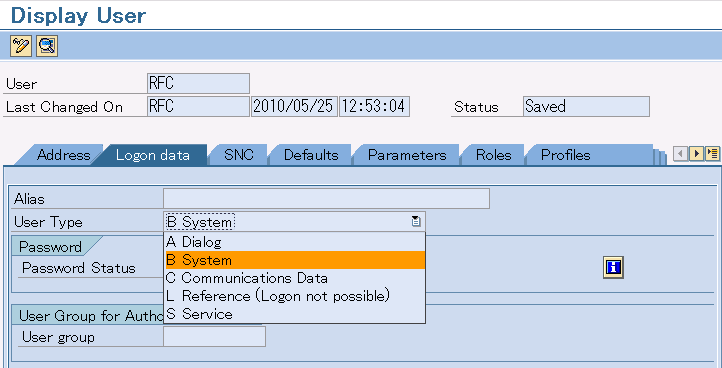Click the 'User group' label
The image size is (722, 368).
pyautogui.click(x=58, y=338)
